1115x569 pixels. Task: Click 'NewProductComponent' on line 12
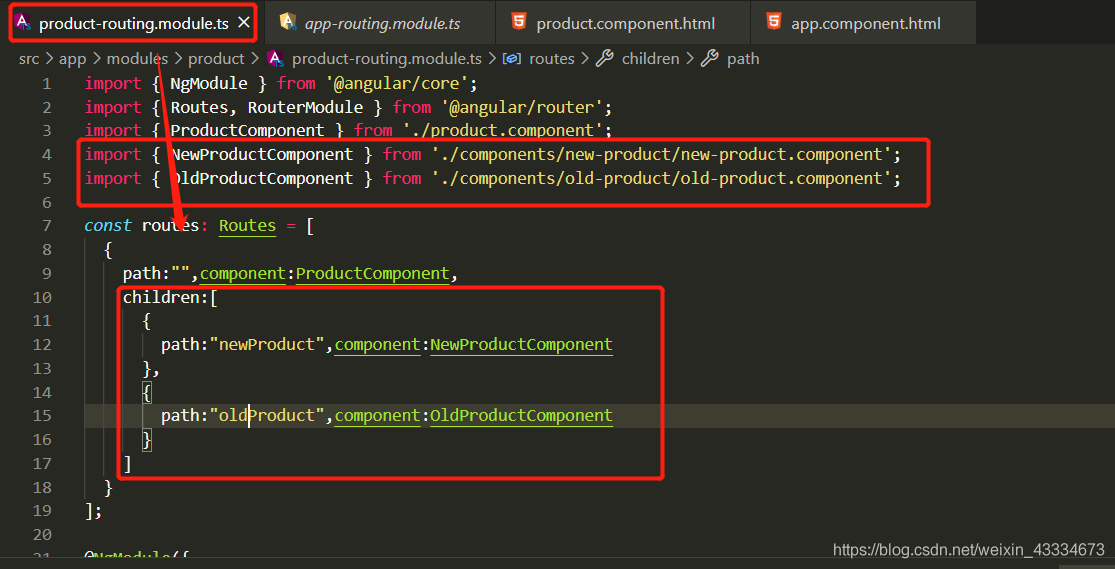[521, 344]
